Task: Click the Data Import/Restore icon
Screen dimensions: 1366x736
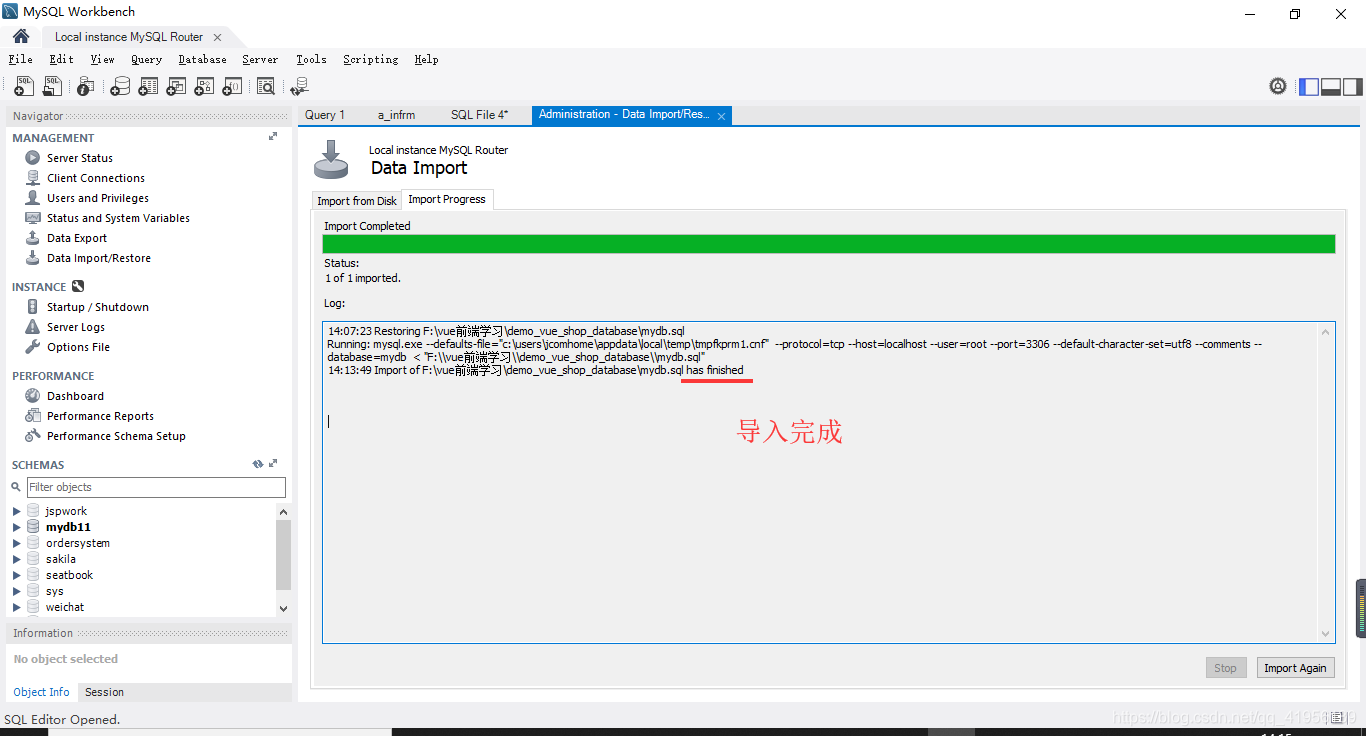Action: (32, 258)
